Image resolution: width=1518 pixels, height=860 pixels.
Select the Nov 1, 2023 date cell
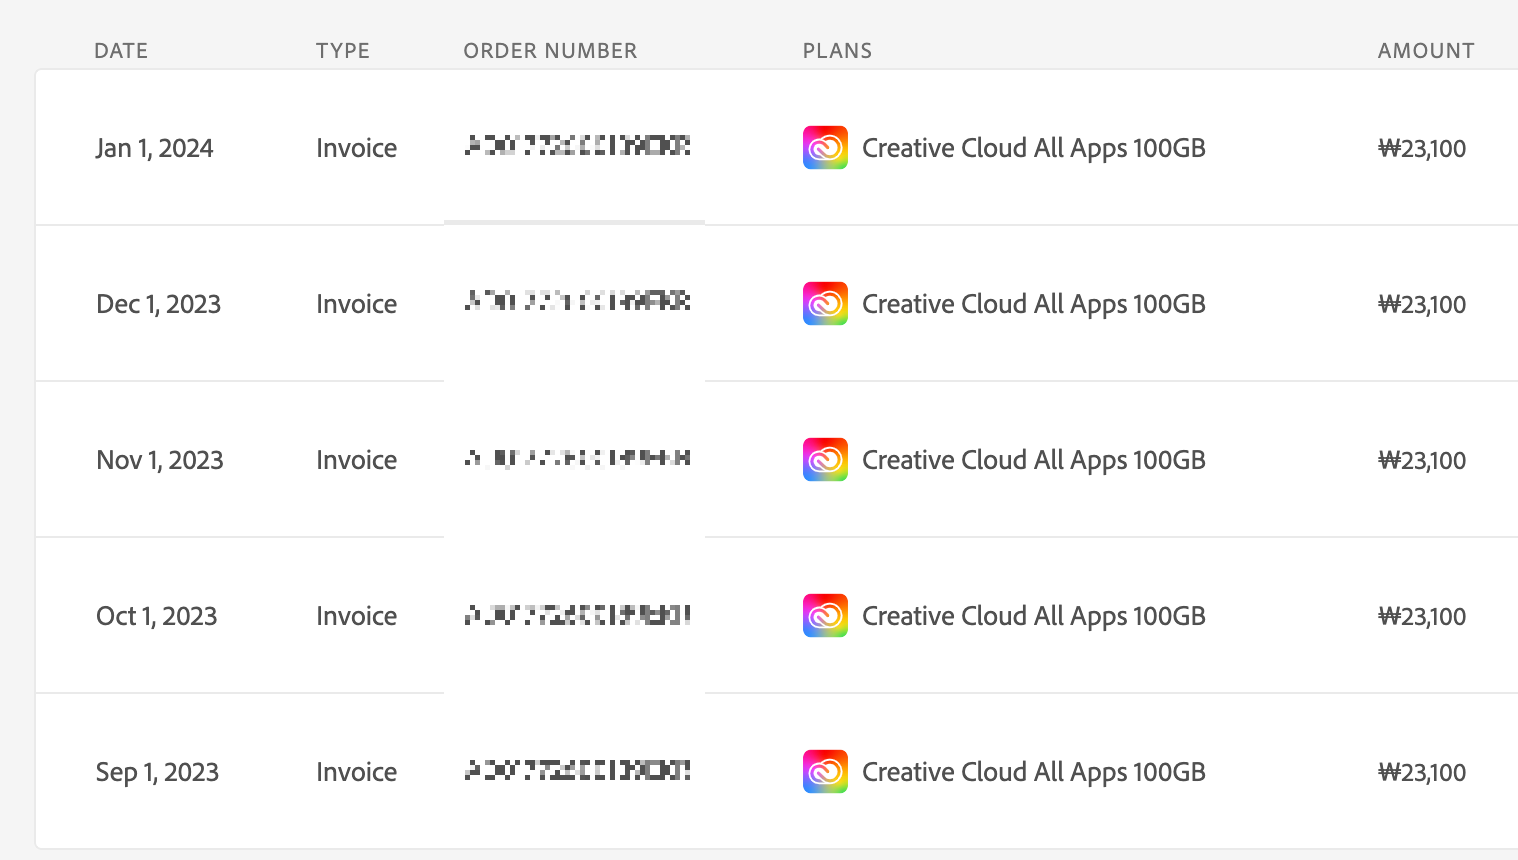click(160, 460)
